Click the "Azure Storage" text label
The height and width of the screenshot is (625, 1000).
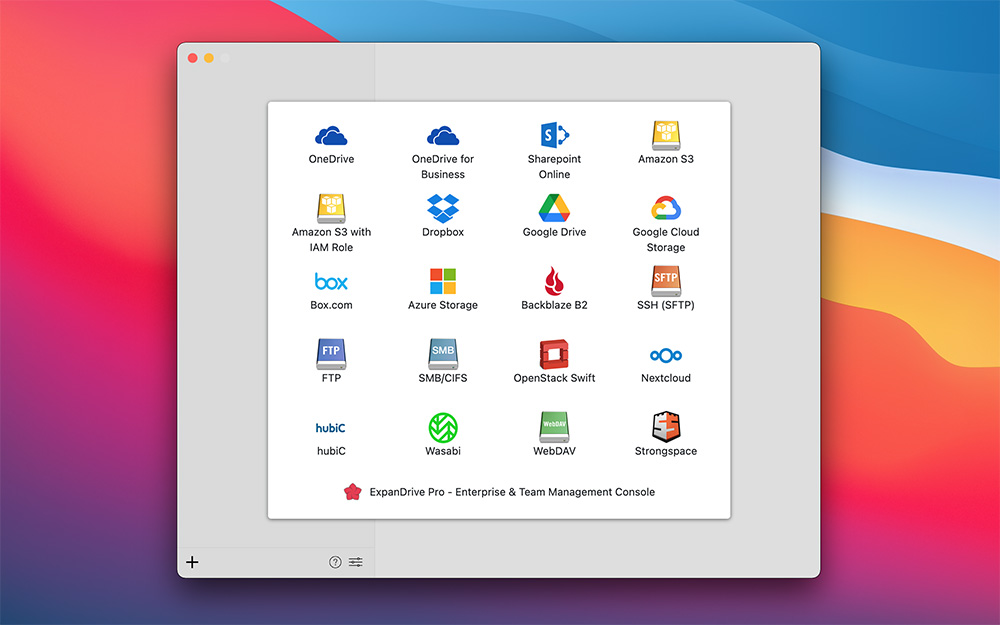(443, 305)
